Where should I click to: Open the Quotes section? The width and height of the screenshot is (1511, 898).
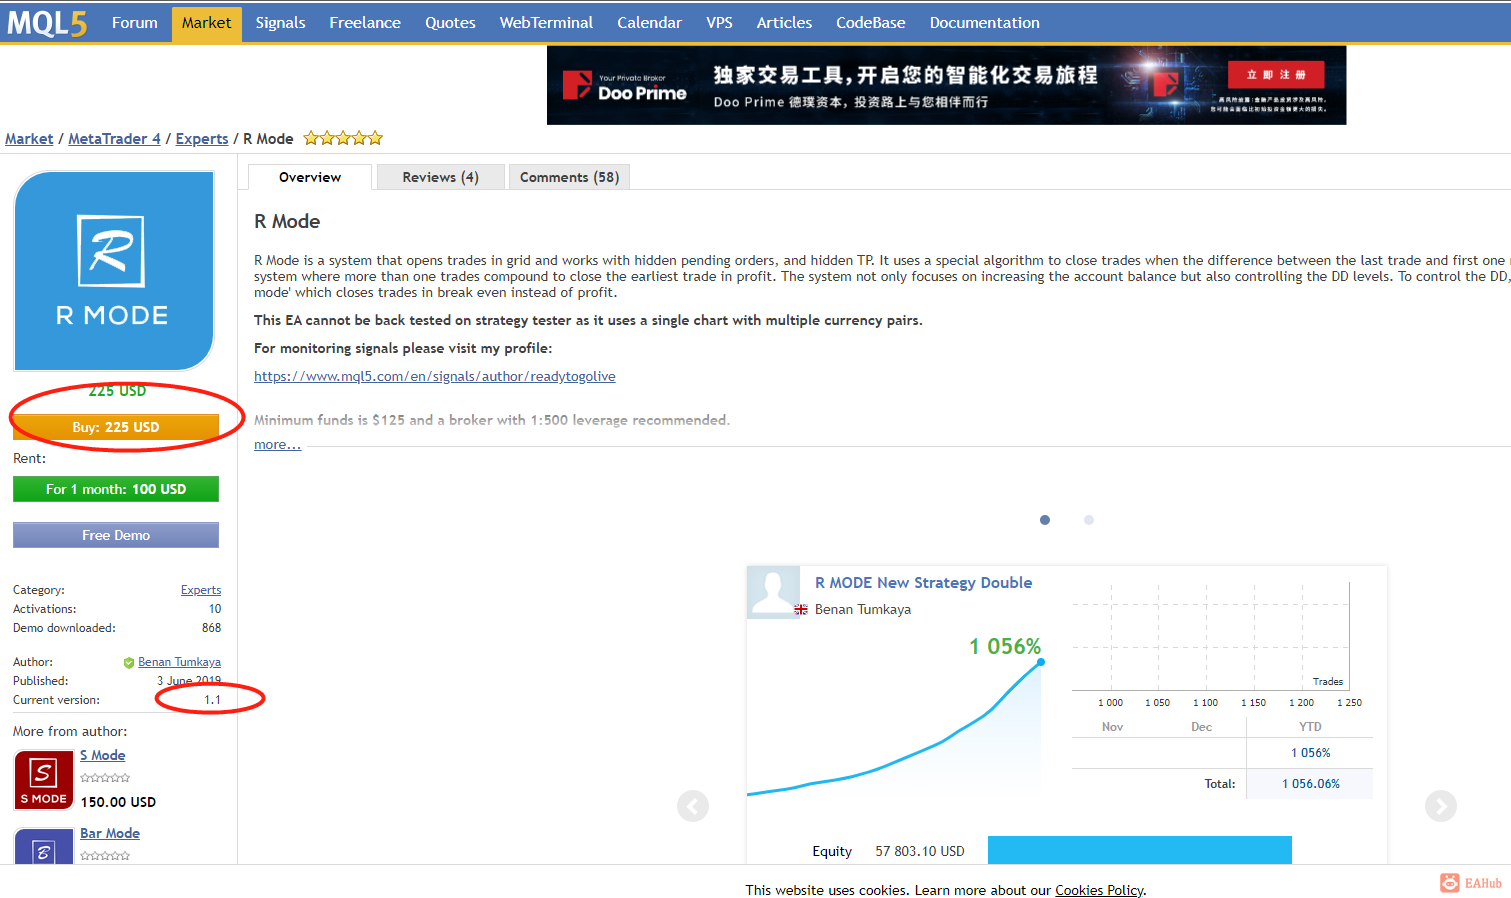pyautogui.click(x=450, y=23)
